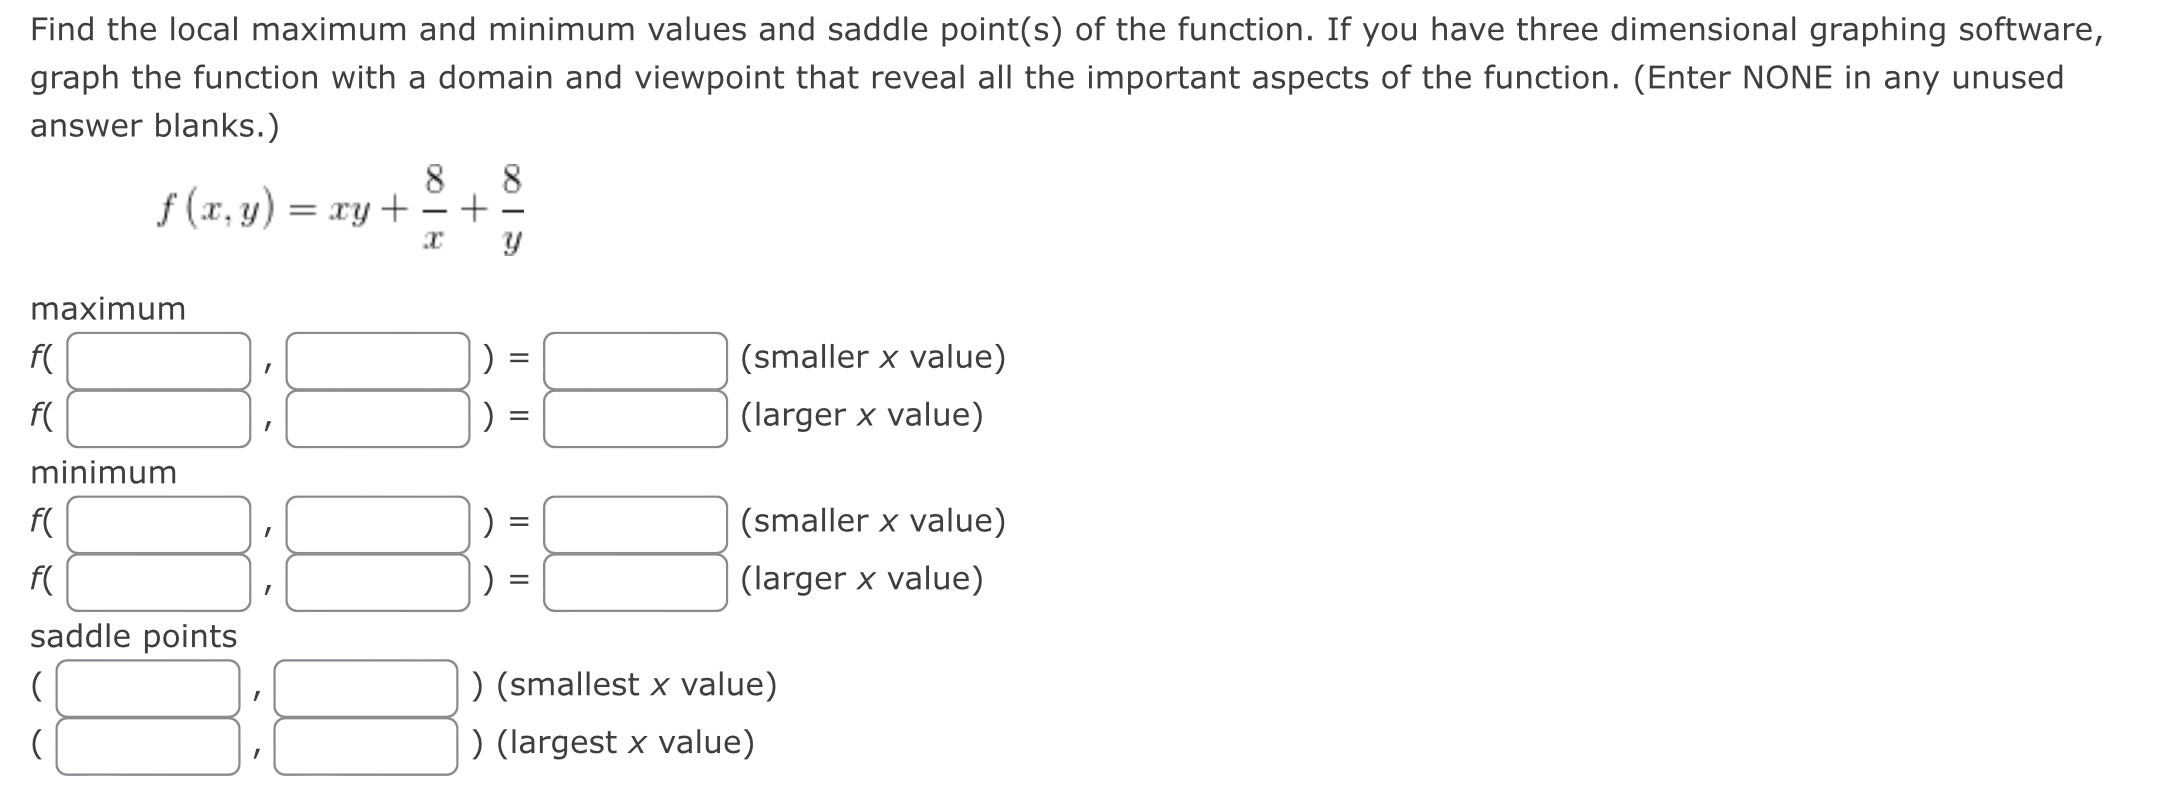Click the minimum value field (larger x value)
Image resolution: width=2166 pixels, height=795 pixels.
click(633, 578)
